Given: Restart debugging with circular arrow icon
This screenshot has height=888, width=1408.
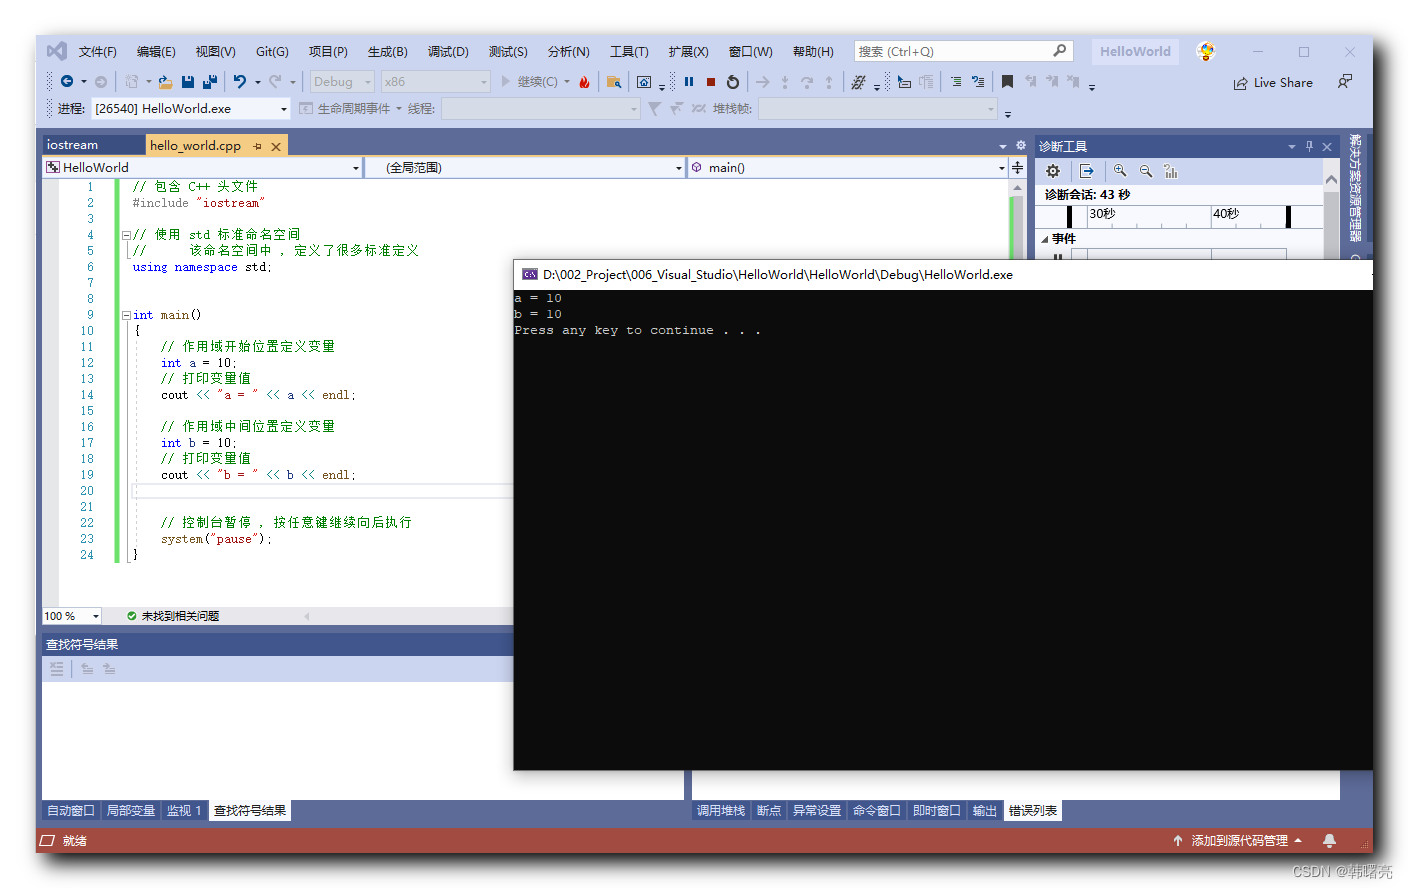Looking at the screenshot, I should (x=733, y=82).
